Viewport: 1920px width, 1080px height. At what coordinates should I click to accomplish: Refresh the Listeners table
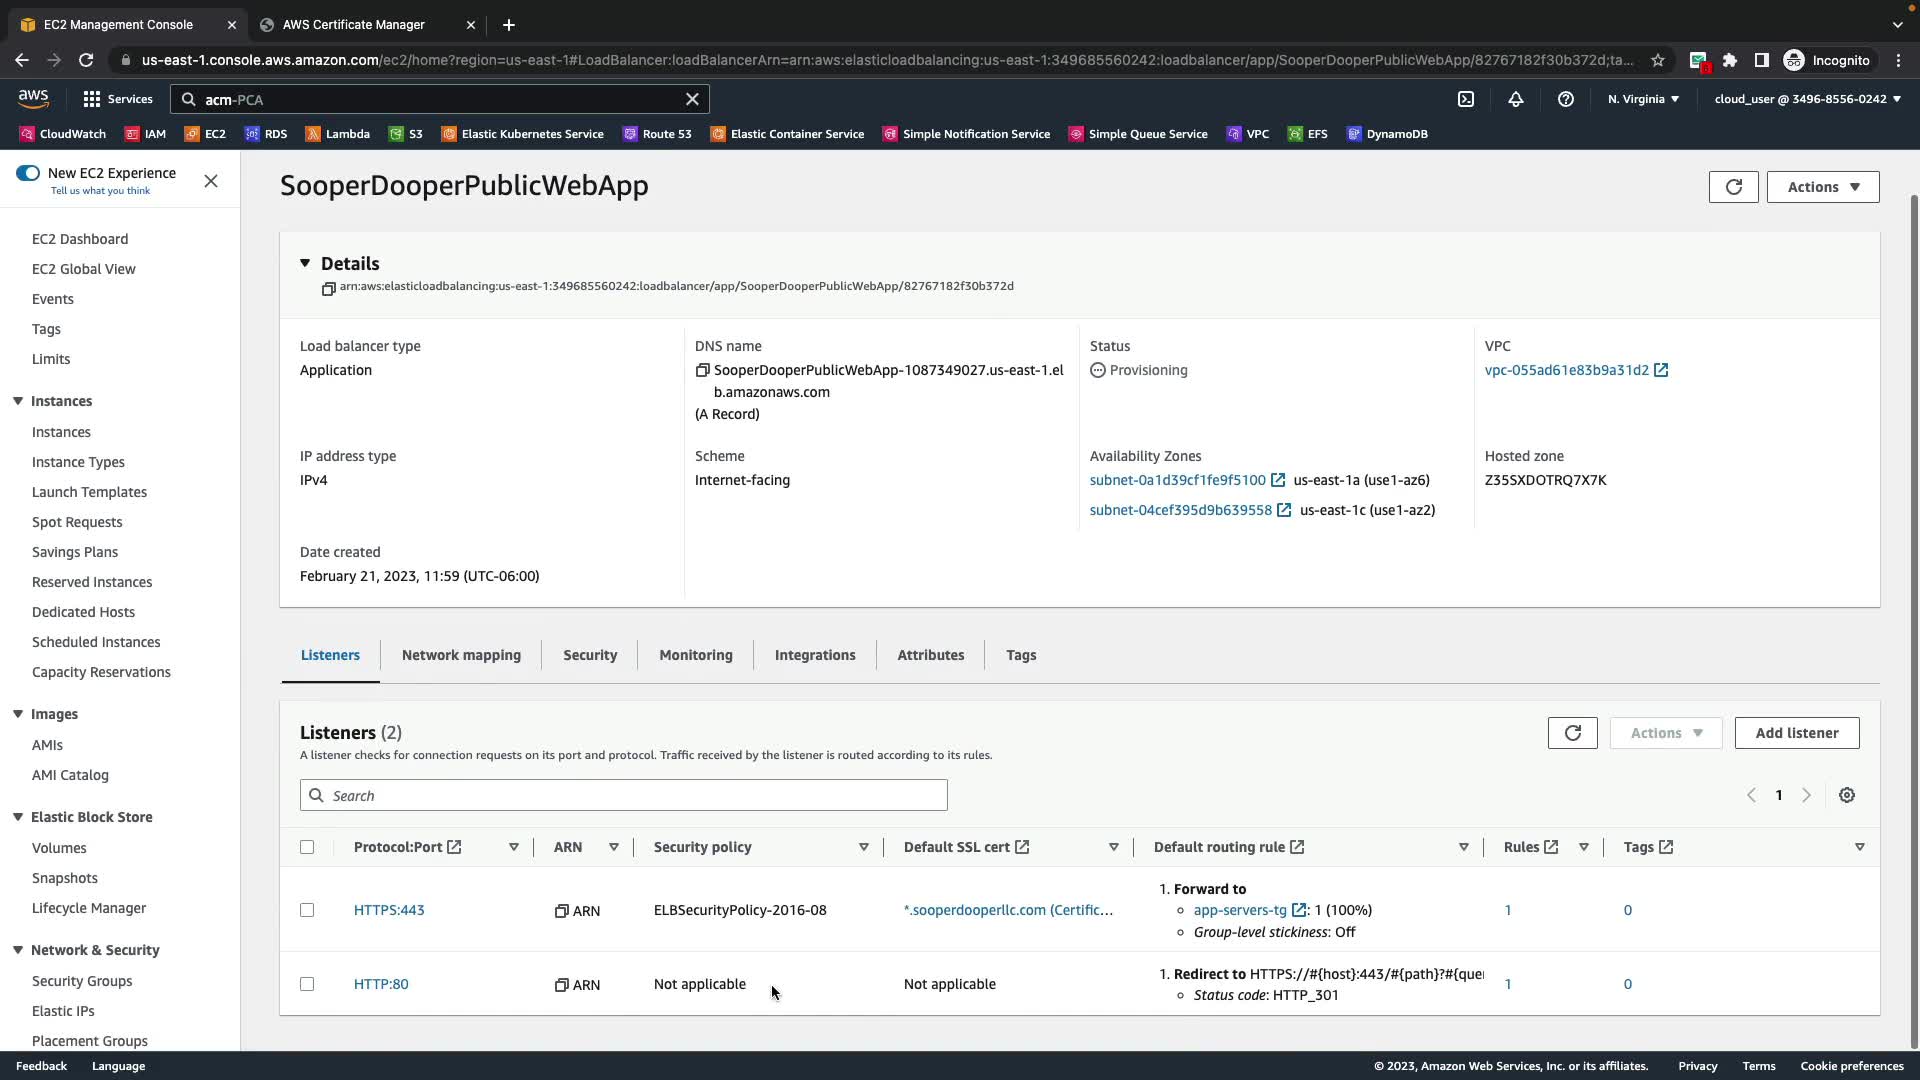pyautogui.click(x=1572, y=733)
